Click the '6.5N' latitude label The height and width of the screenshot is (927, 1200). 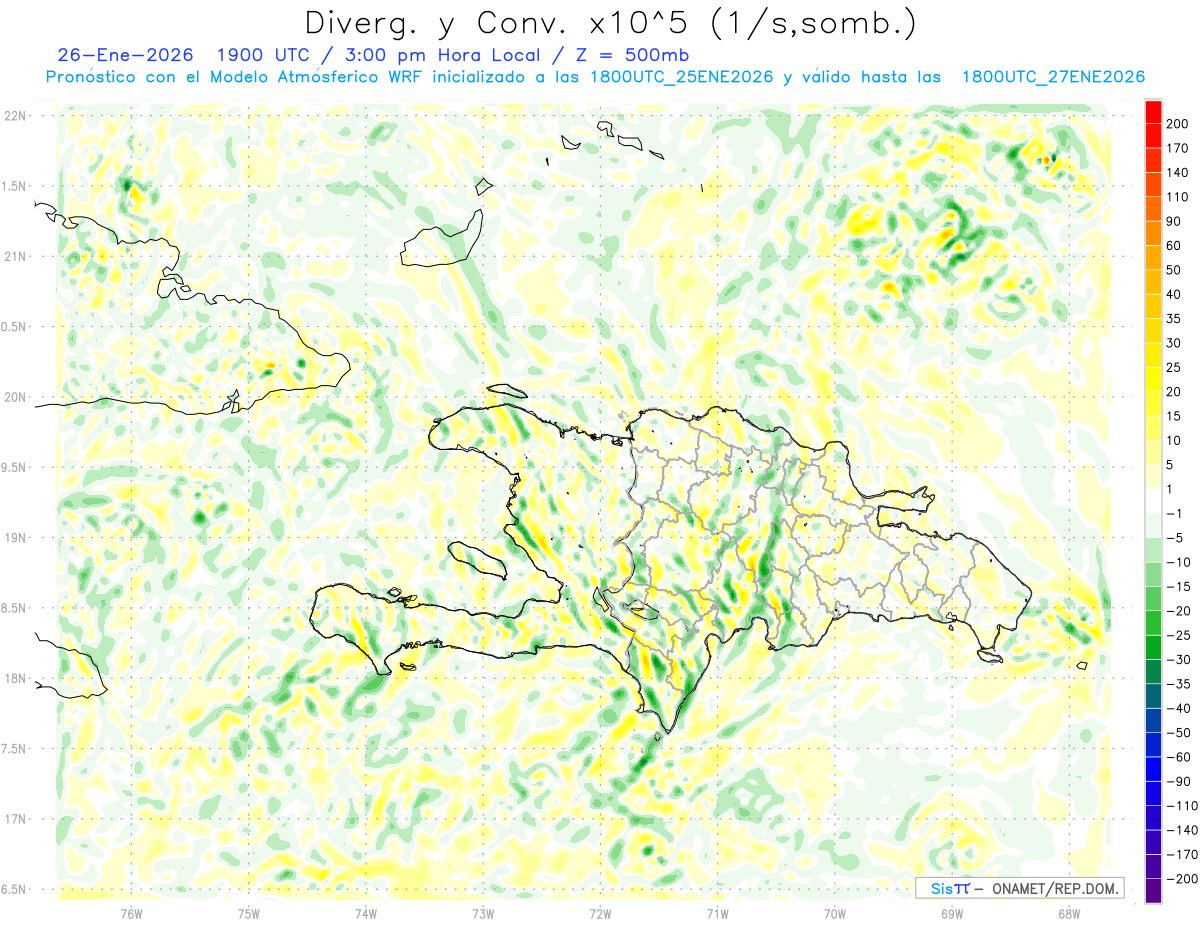[x=14, y=889]
